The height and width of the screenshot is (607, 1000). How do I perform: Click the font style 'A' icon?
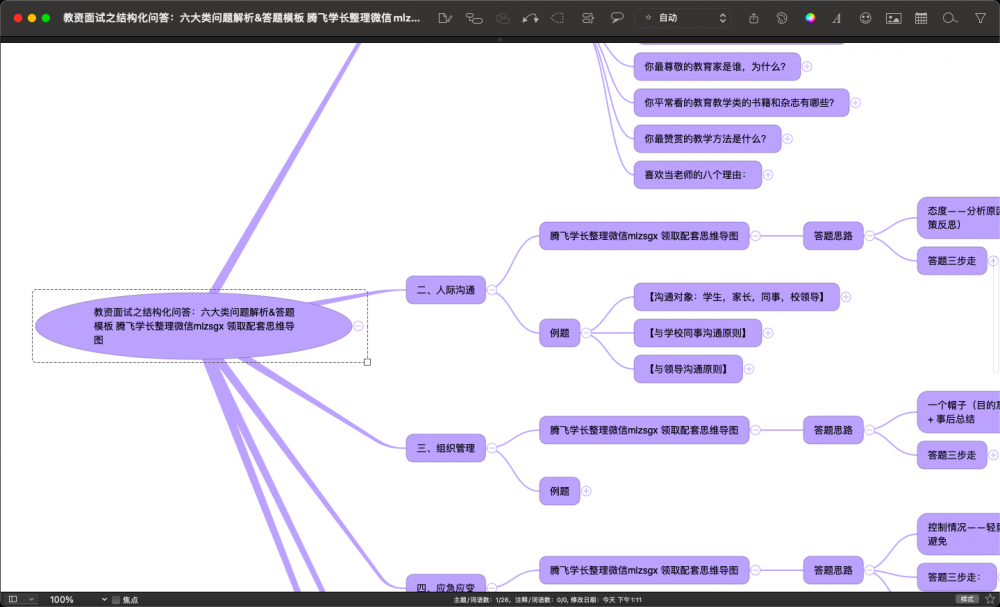pos(837,18)
